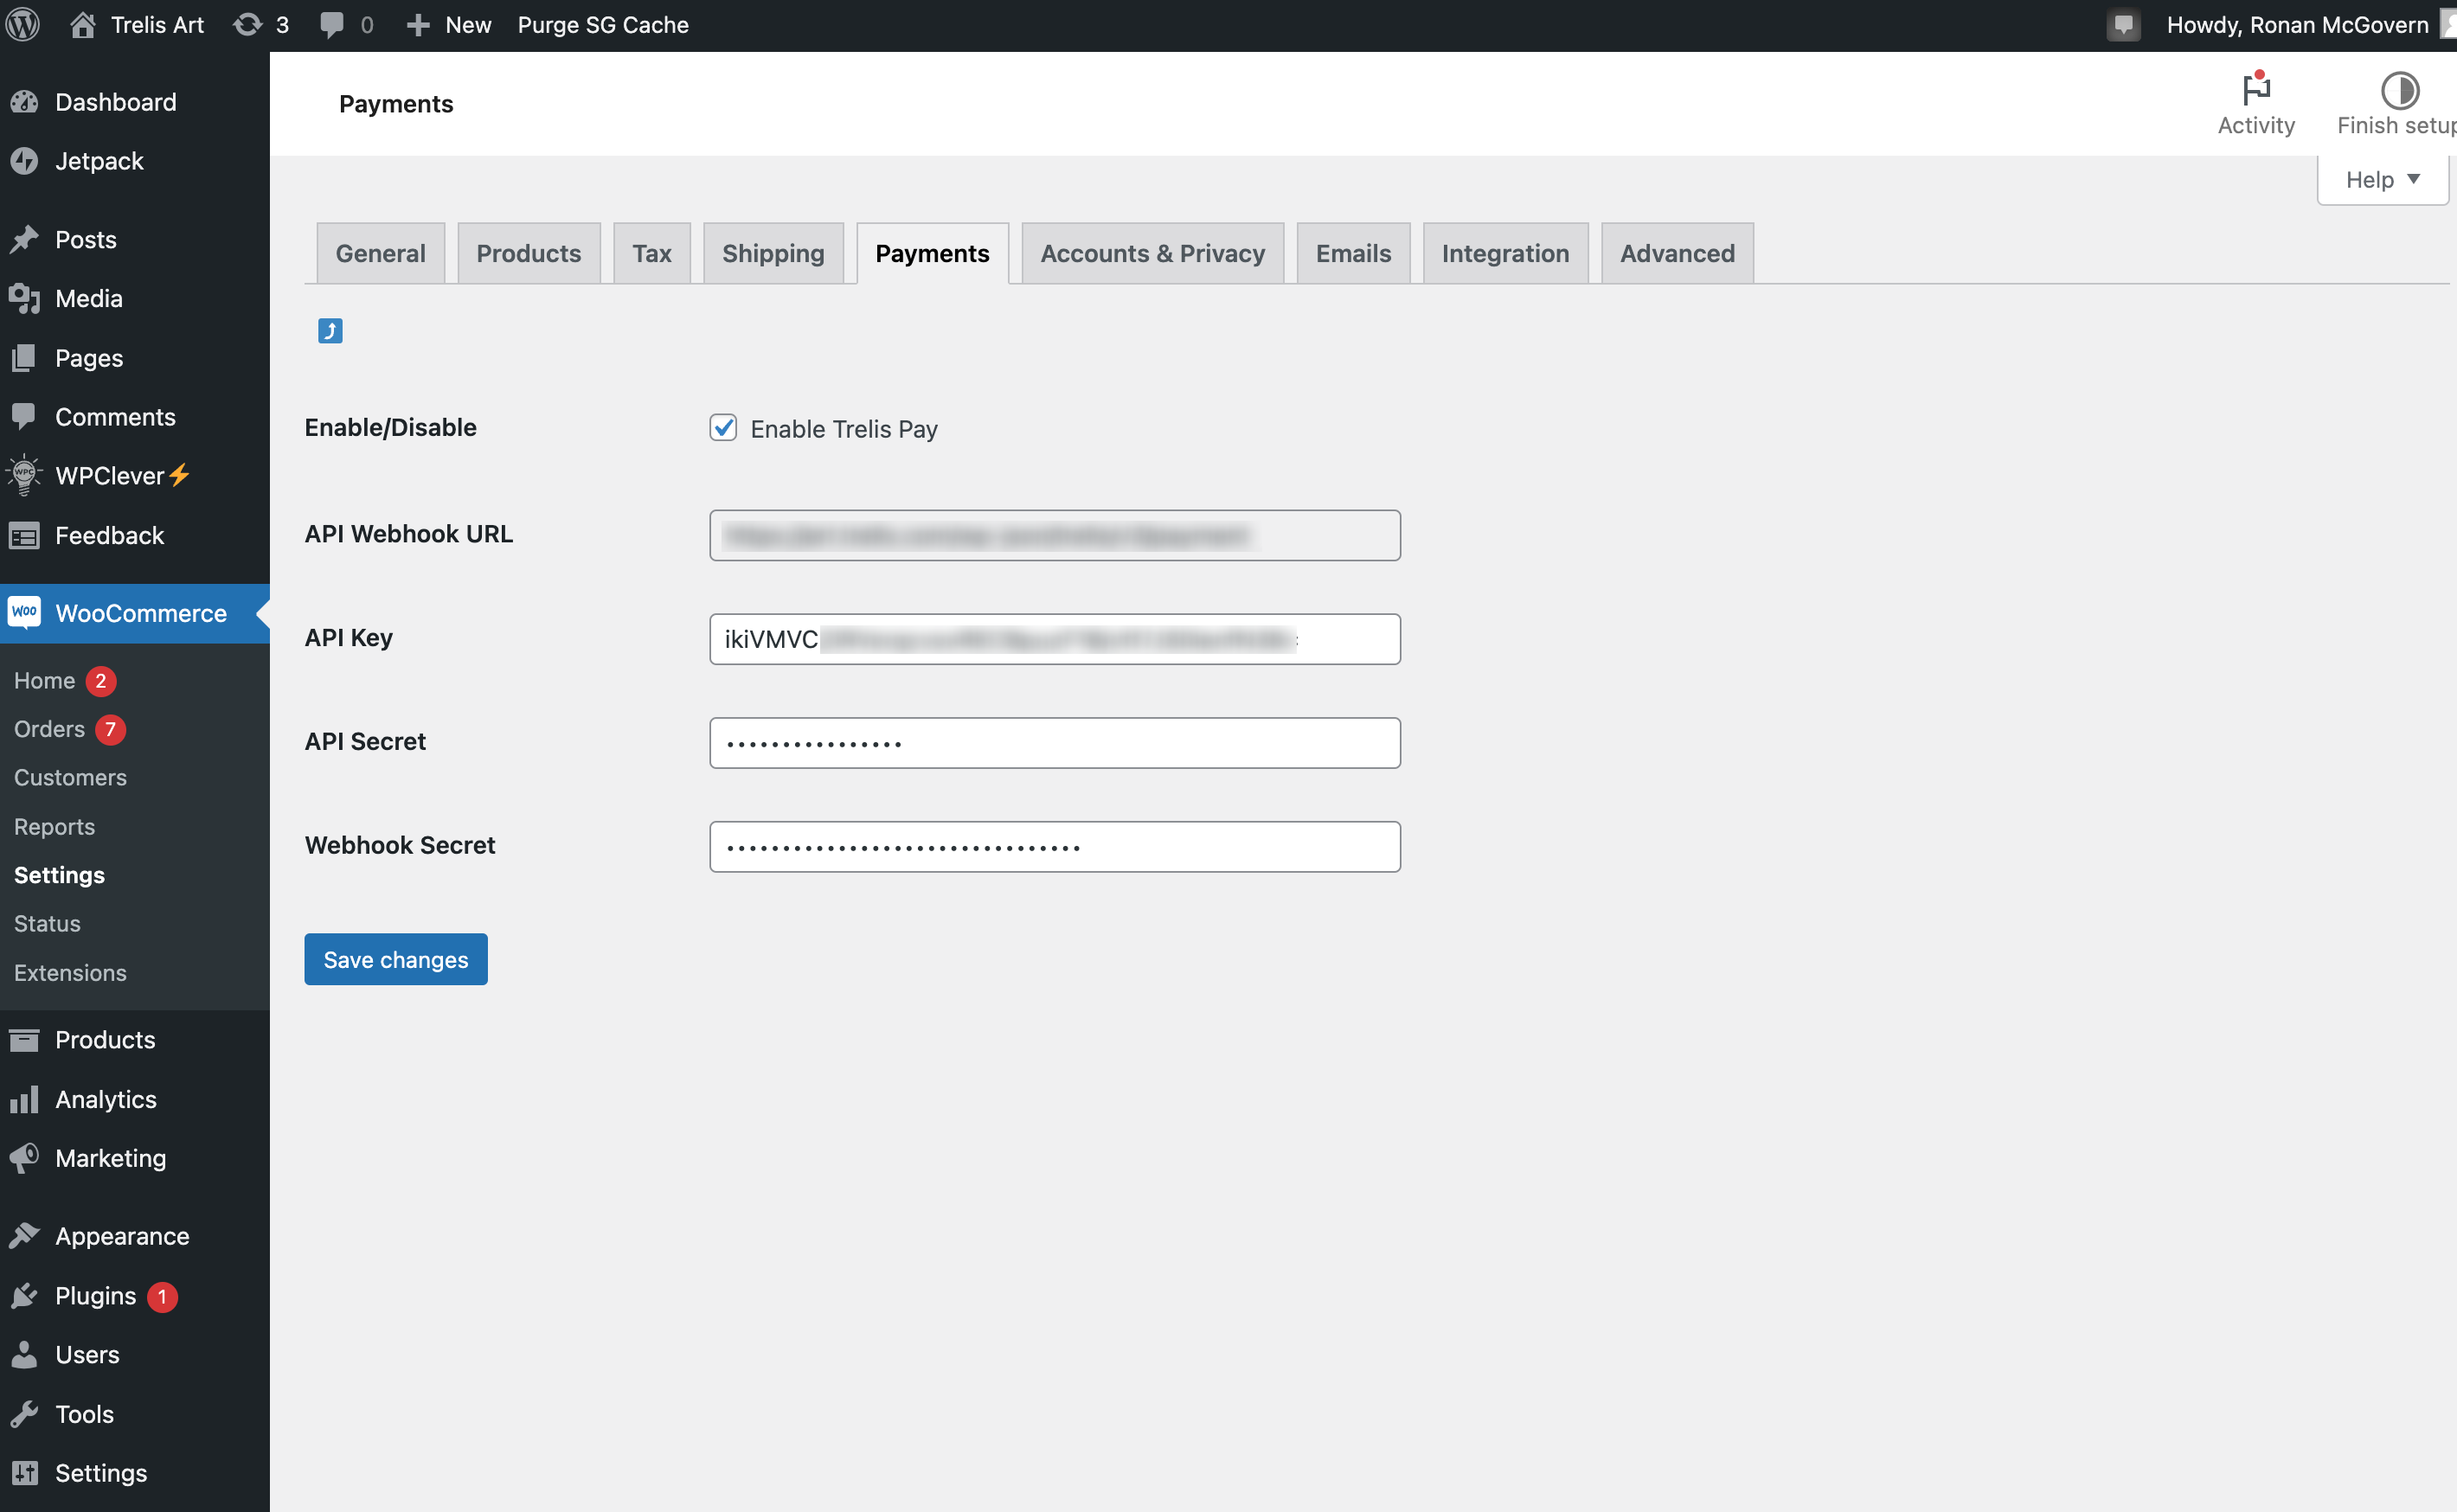The height and width of the screenshot is (1512, 2457).
Task: Expand the Help dropdown
Action: coord(2382,180)
